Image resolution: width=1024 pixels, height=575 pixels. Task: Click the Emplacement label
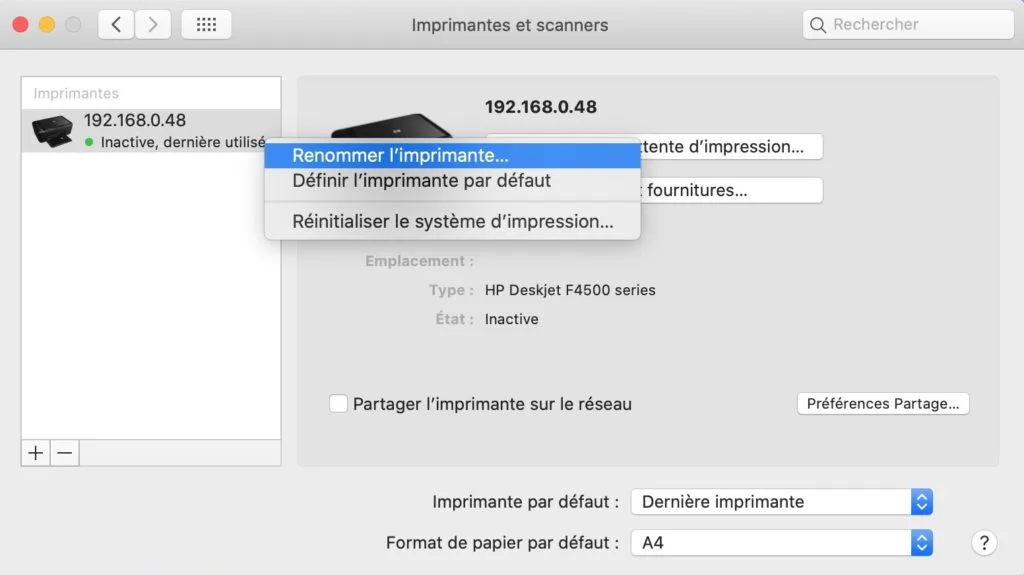(x=419, y=261)
